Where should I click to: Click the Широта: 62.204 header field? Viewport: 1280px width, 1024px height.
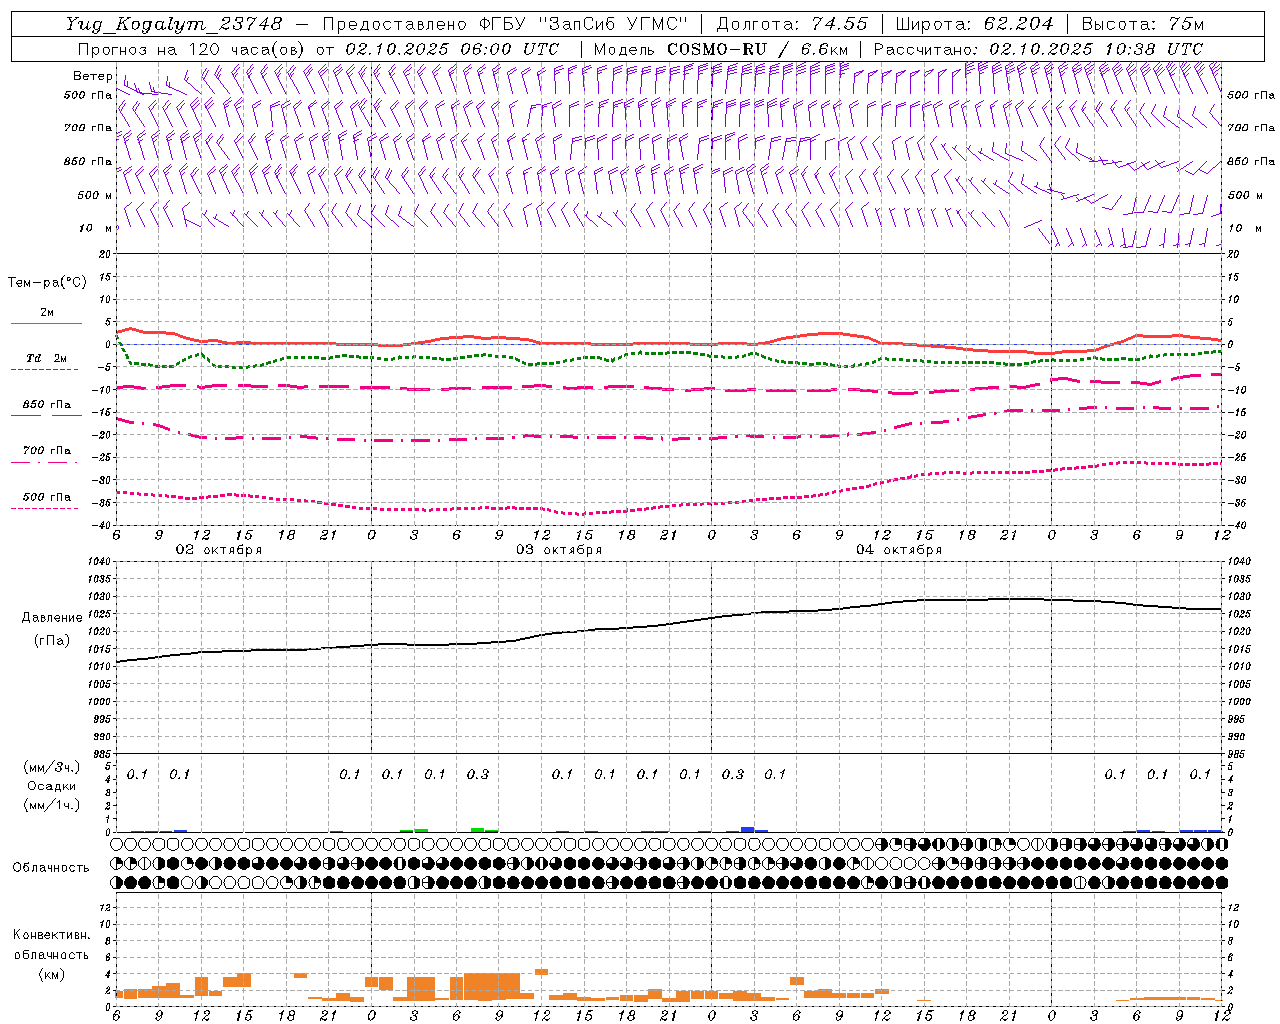click(974, 24)
